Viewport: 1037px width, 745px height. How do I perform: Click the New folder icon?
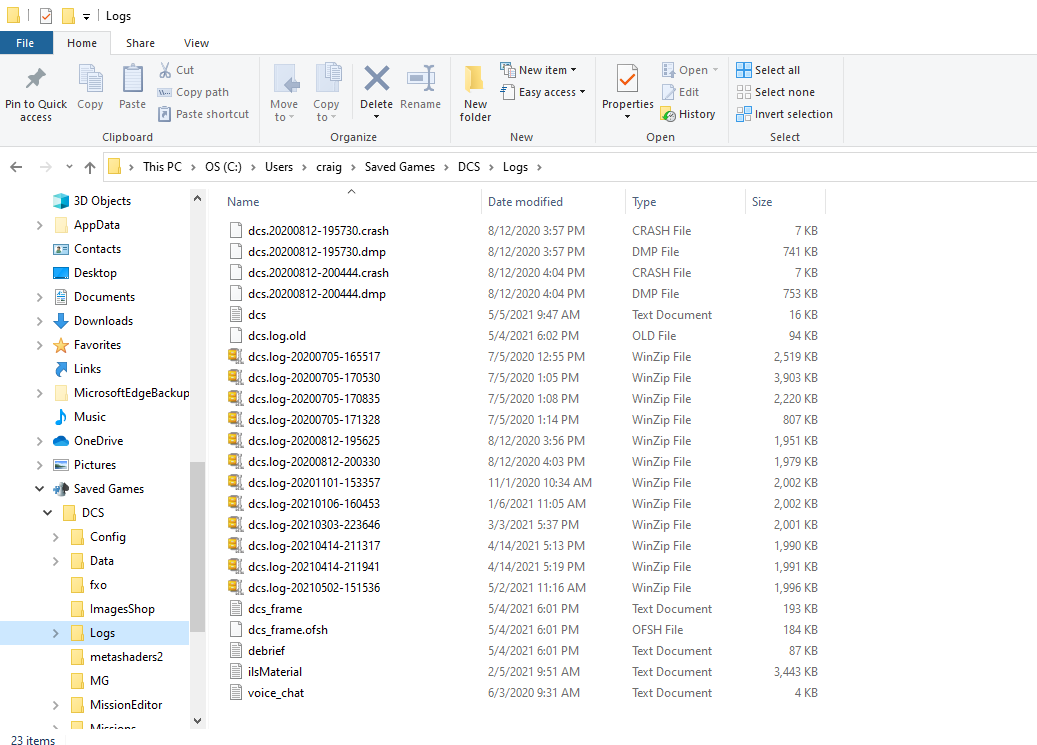pyautogui.click(x=474, y=80)
